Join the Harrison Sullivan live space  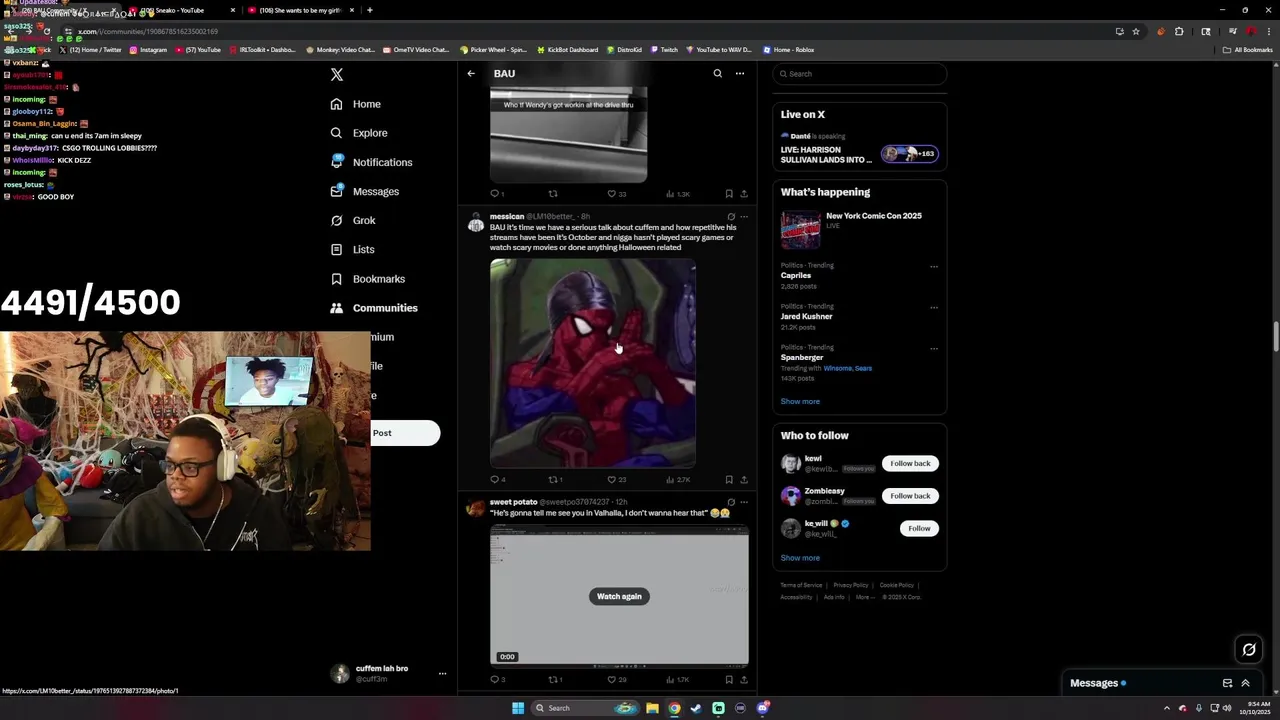click(x=860, y=150)
